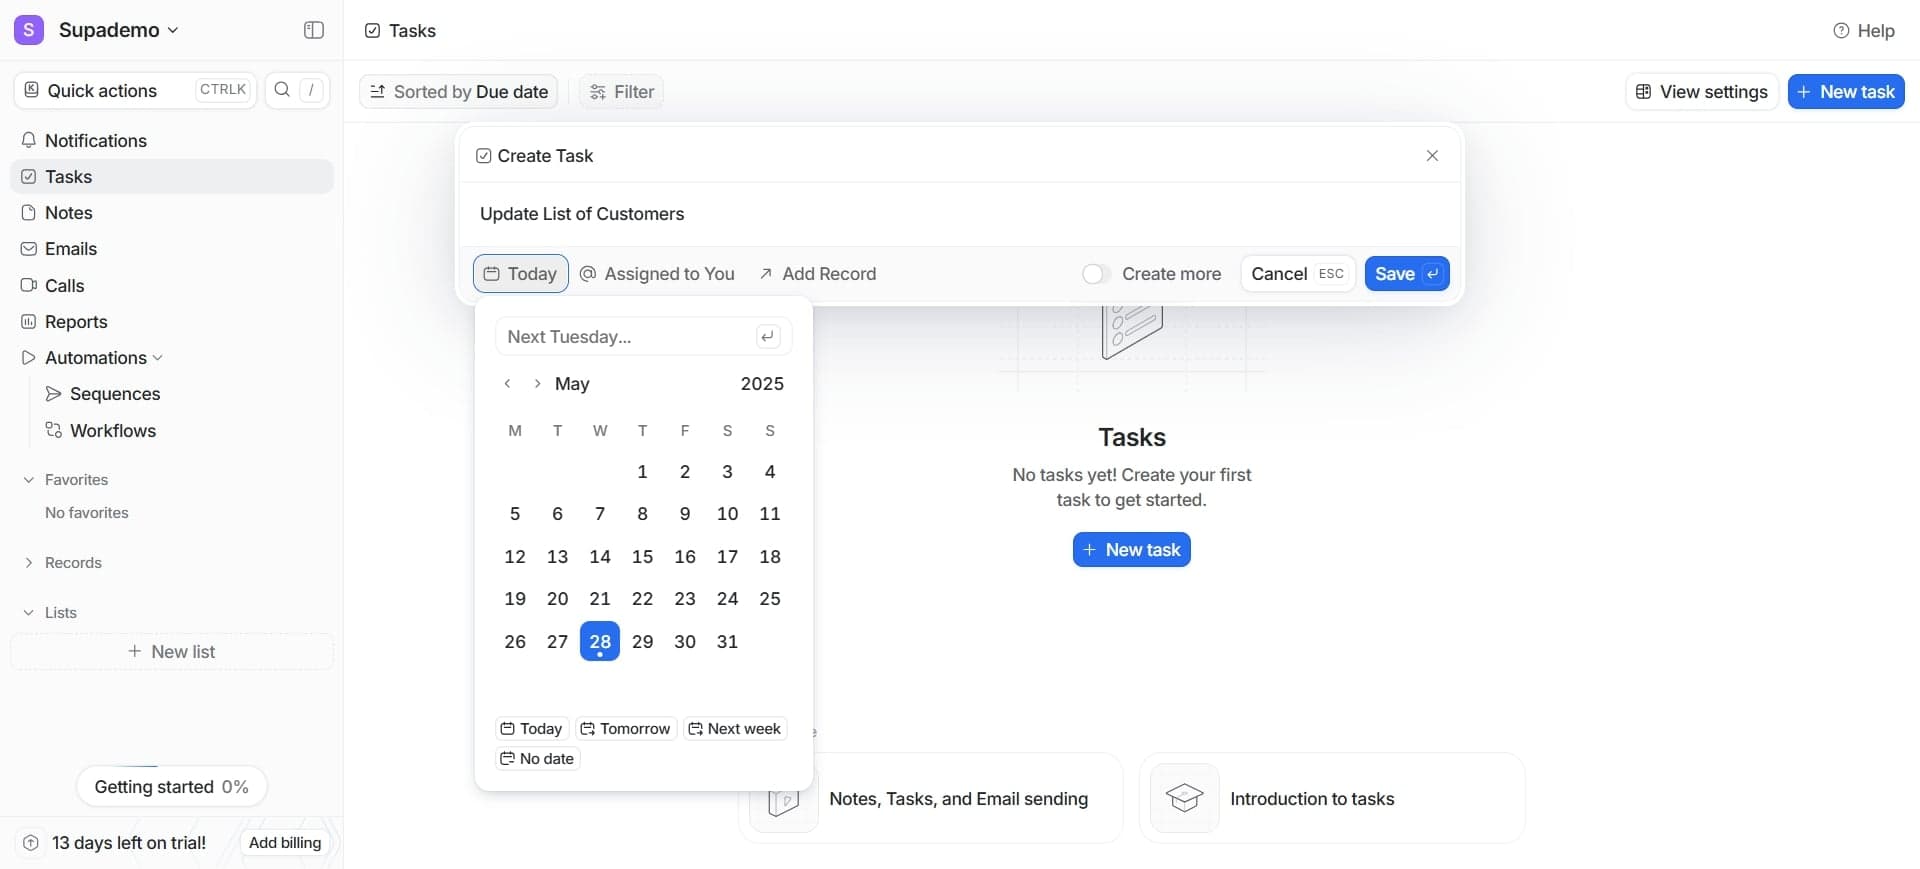Open Reports in the sidebar
Screen dimensions: 1920x869
(172, 321)
